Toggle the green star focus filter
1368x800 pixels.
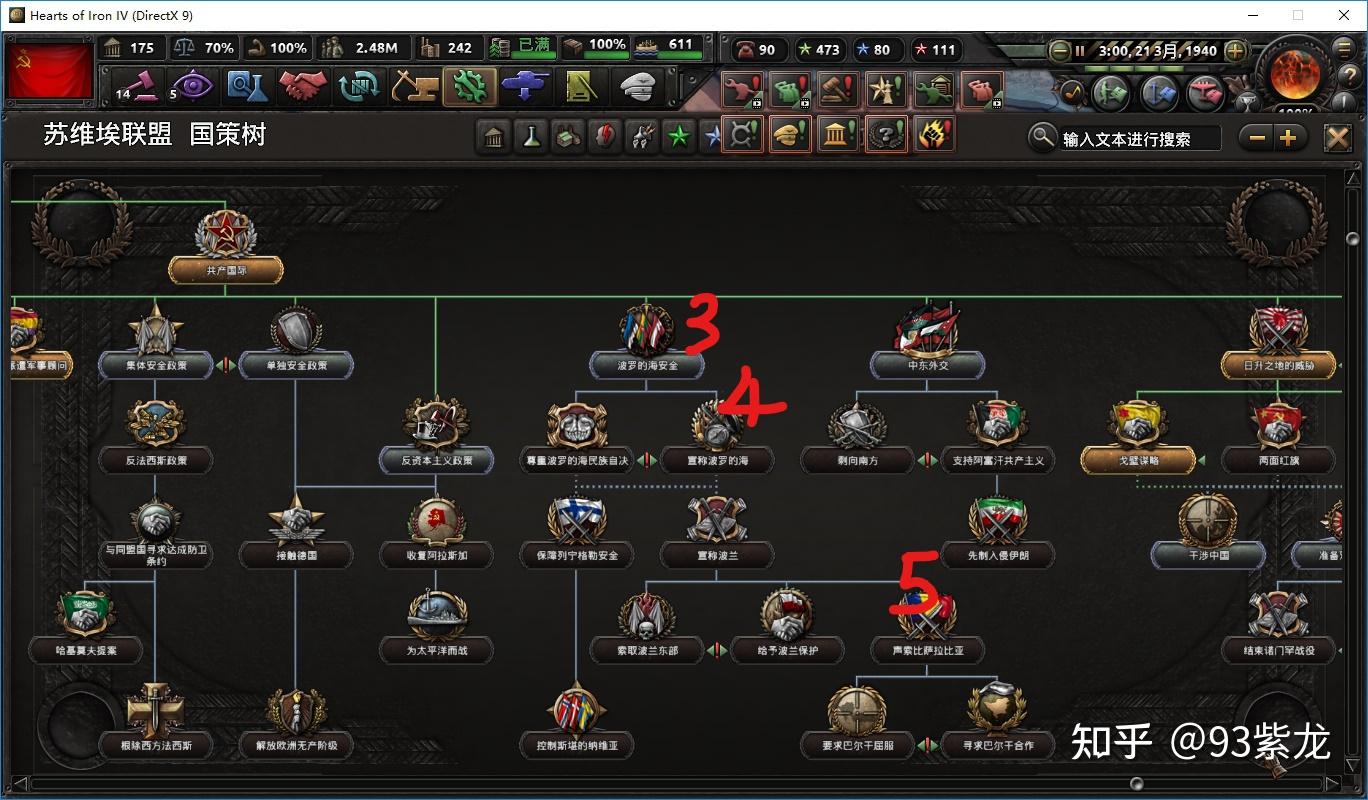[680, 137]
